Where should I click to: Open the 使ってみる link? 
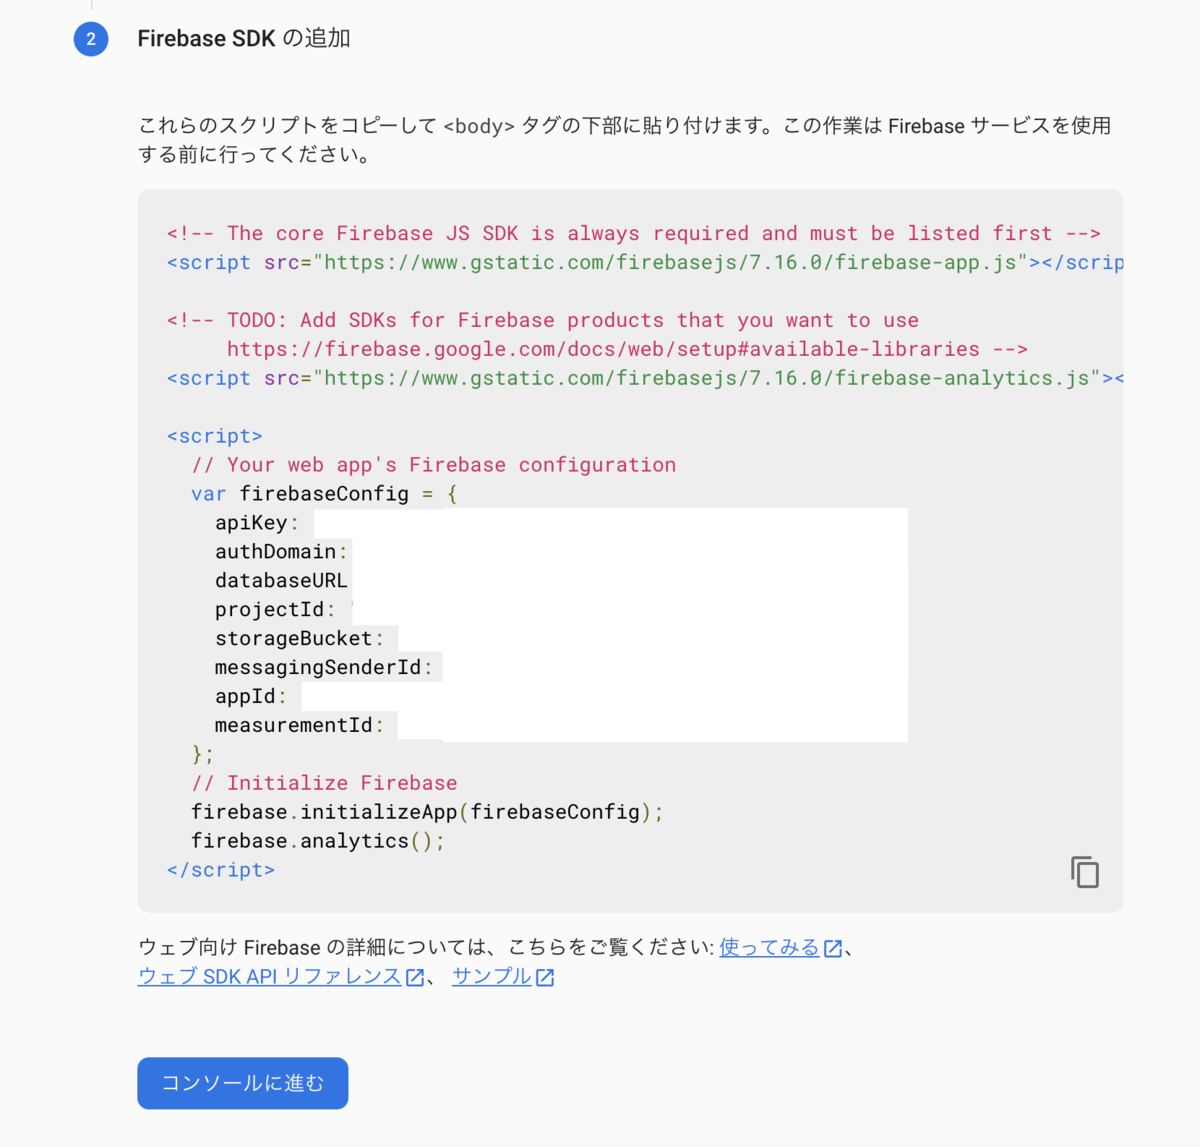(769, 947)
